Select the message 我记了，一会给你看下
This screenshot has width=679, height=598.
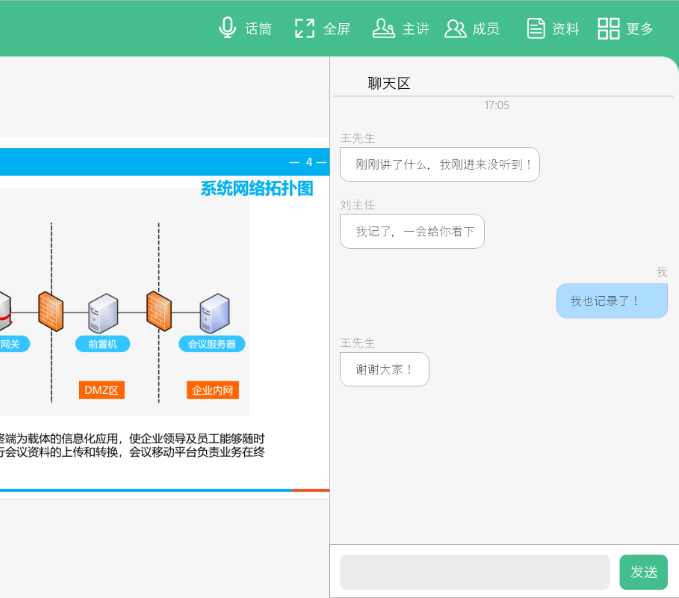[x=412, y=231]
